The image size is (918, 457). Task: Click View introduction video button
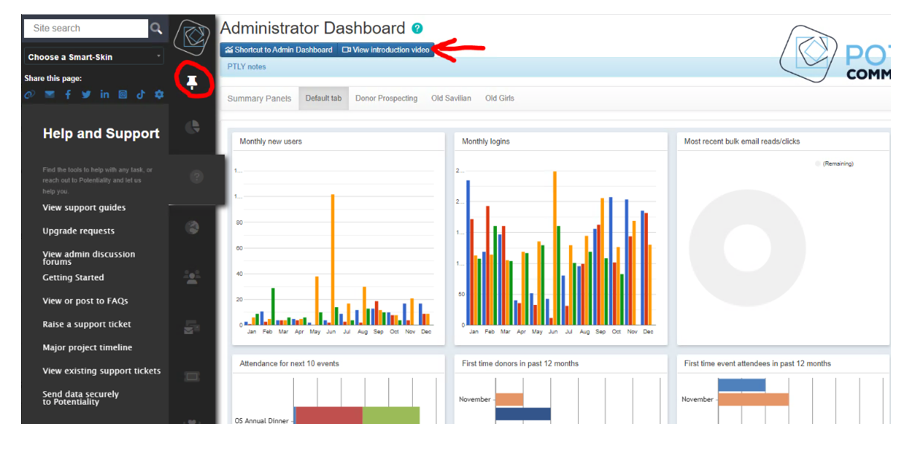tap(385, 49)
